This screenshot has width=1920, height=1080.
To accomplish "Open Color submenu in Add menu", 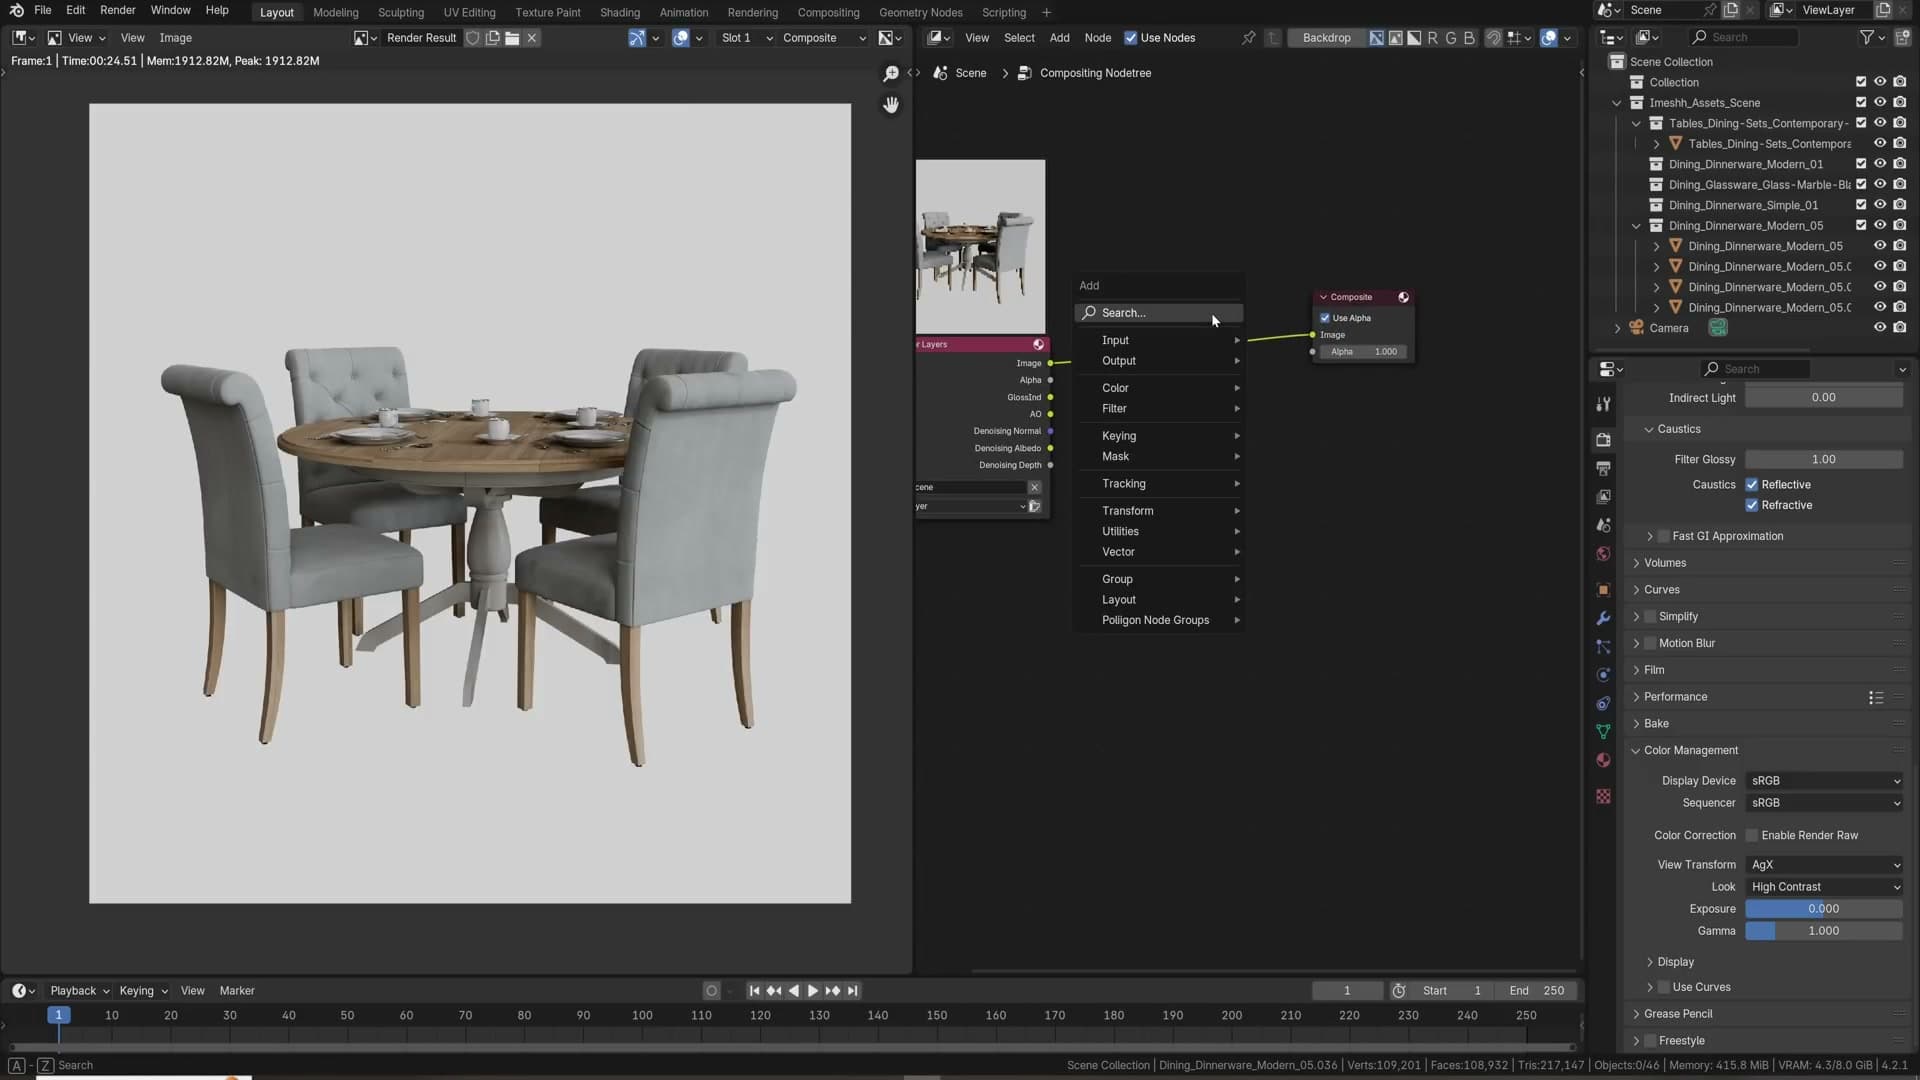I will point(1160,388).
